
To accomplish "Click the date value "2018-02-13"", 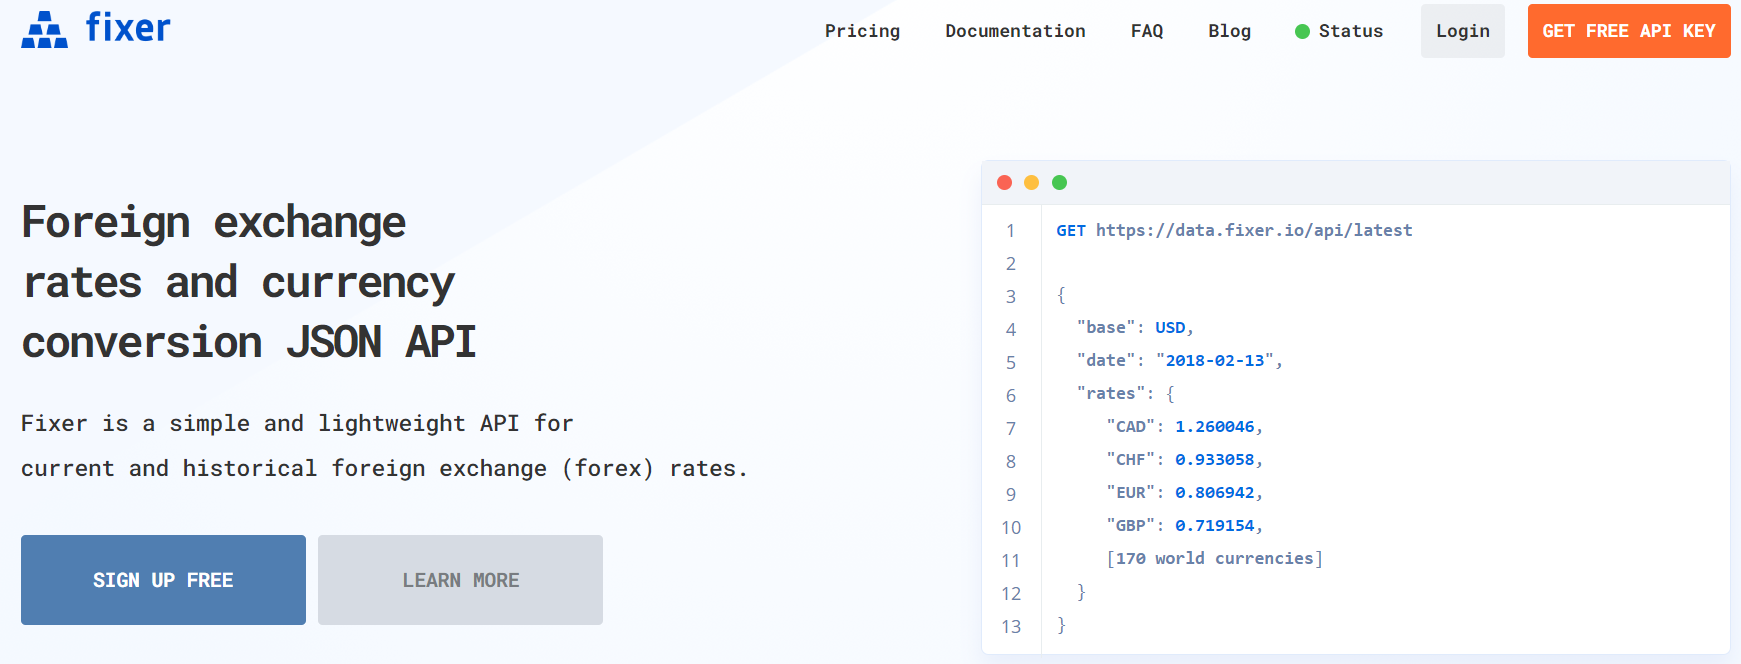I will point(1215,361).
